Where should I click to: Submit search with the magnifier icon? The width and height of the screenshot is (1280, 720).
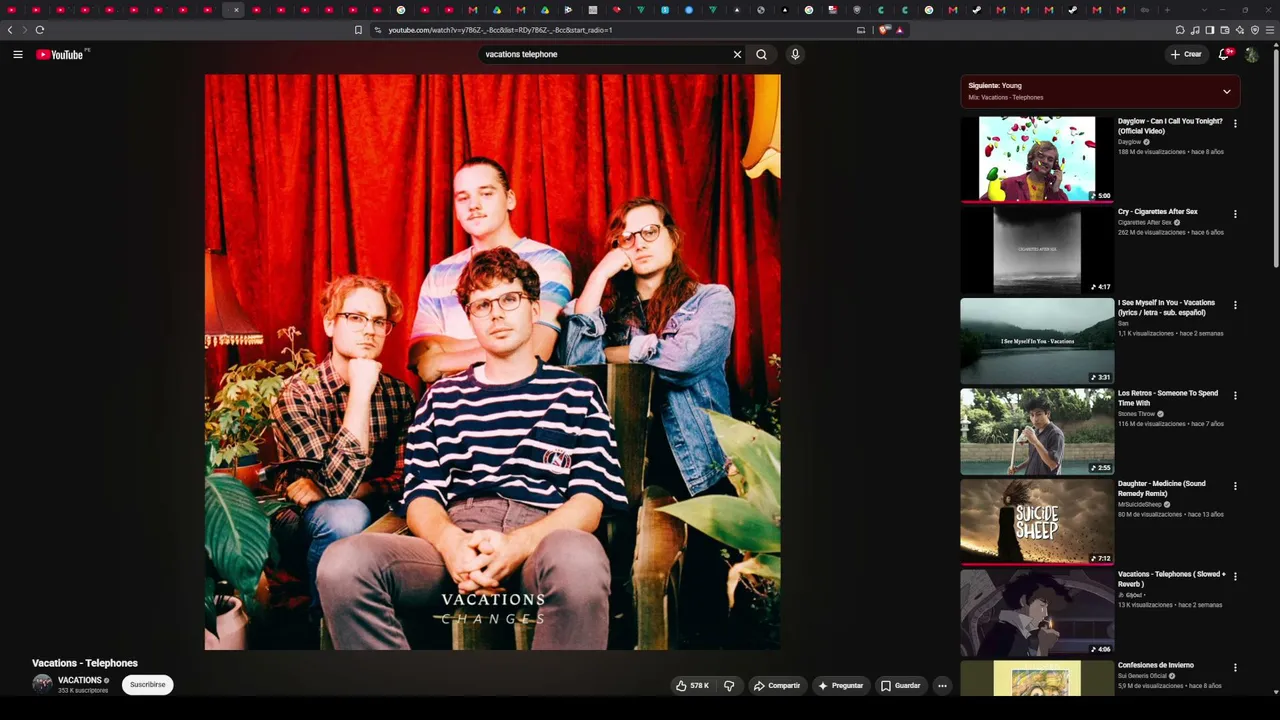761,54
